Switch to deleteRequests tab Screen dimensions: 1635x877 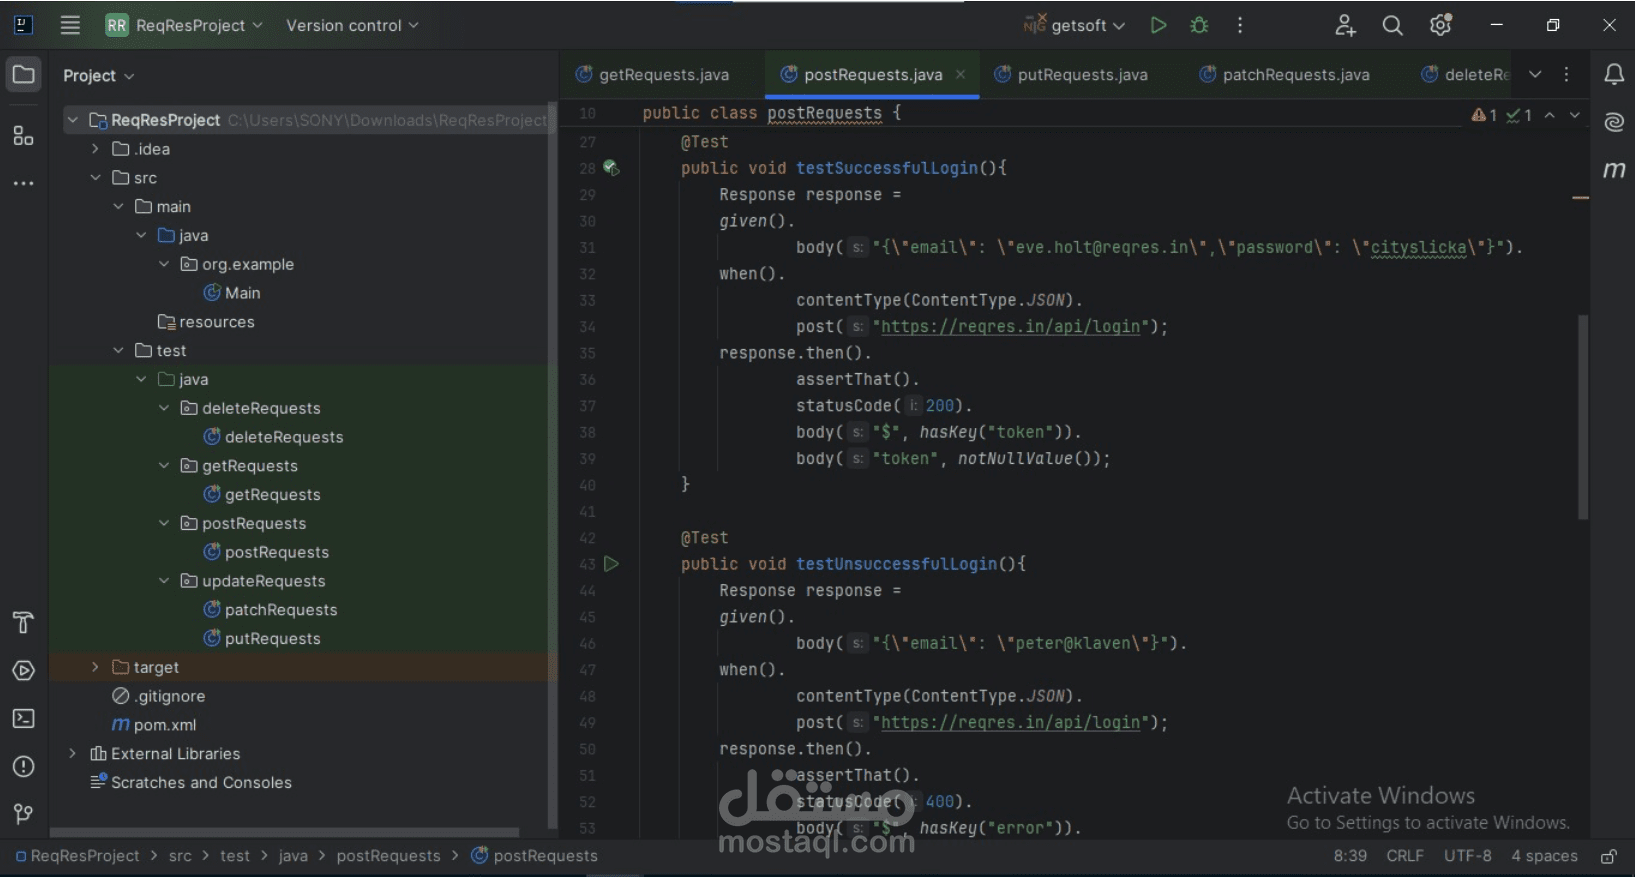[1465, 74]
